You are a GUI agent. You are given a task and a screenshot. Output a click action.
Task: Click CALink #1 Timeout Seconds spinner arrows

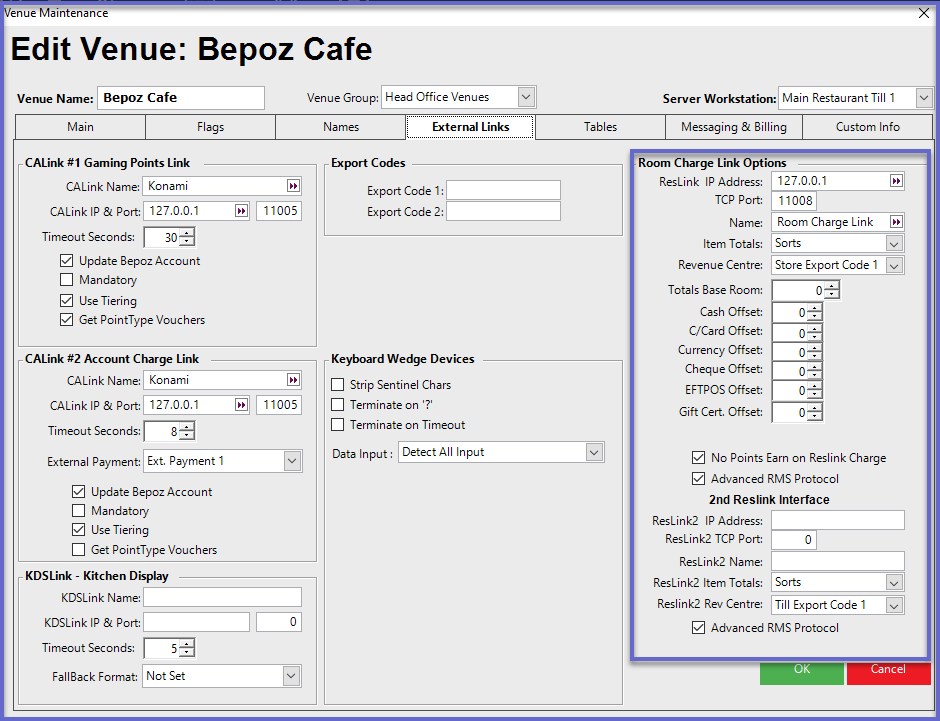click(187, 237)
